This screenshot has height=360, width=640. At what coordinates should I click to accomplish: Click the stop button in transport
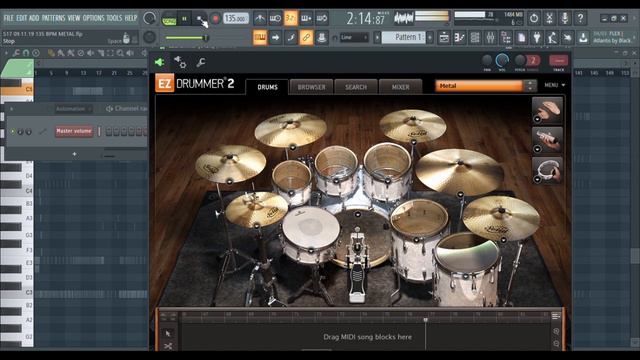(x=200, y=19)
